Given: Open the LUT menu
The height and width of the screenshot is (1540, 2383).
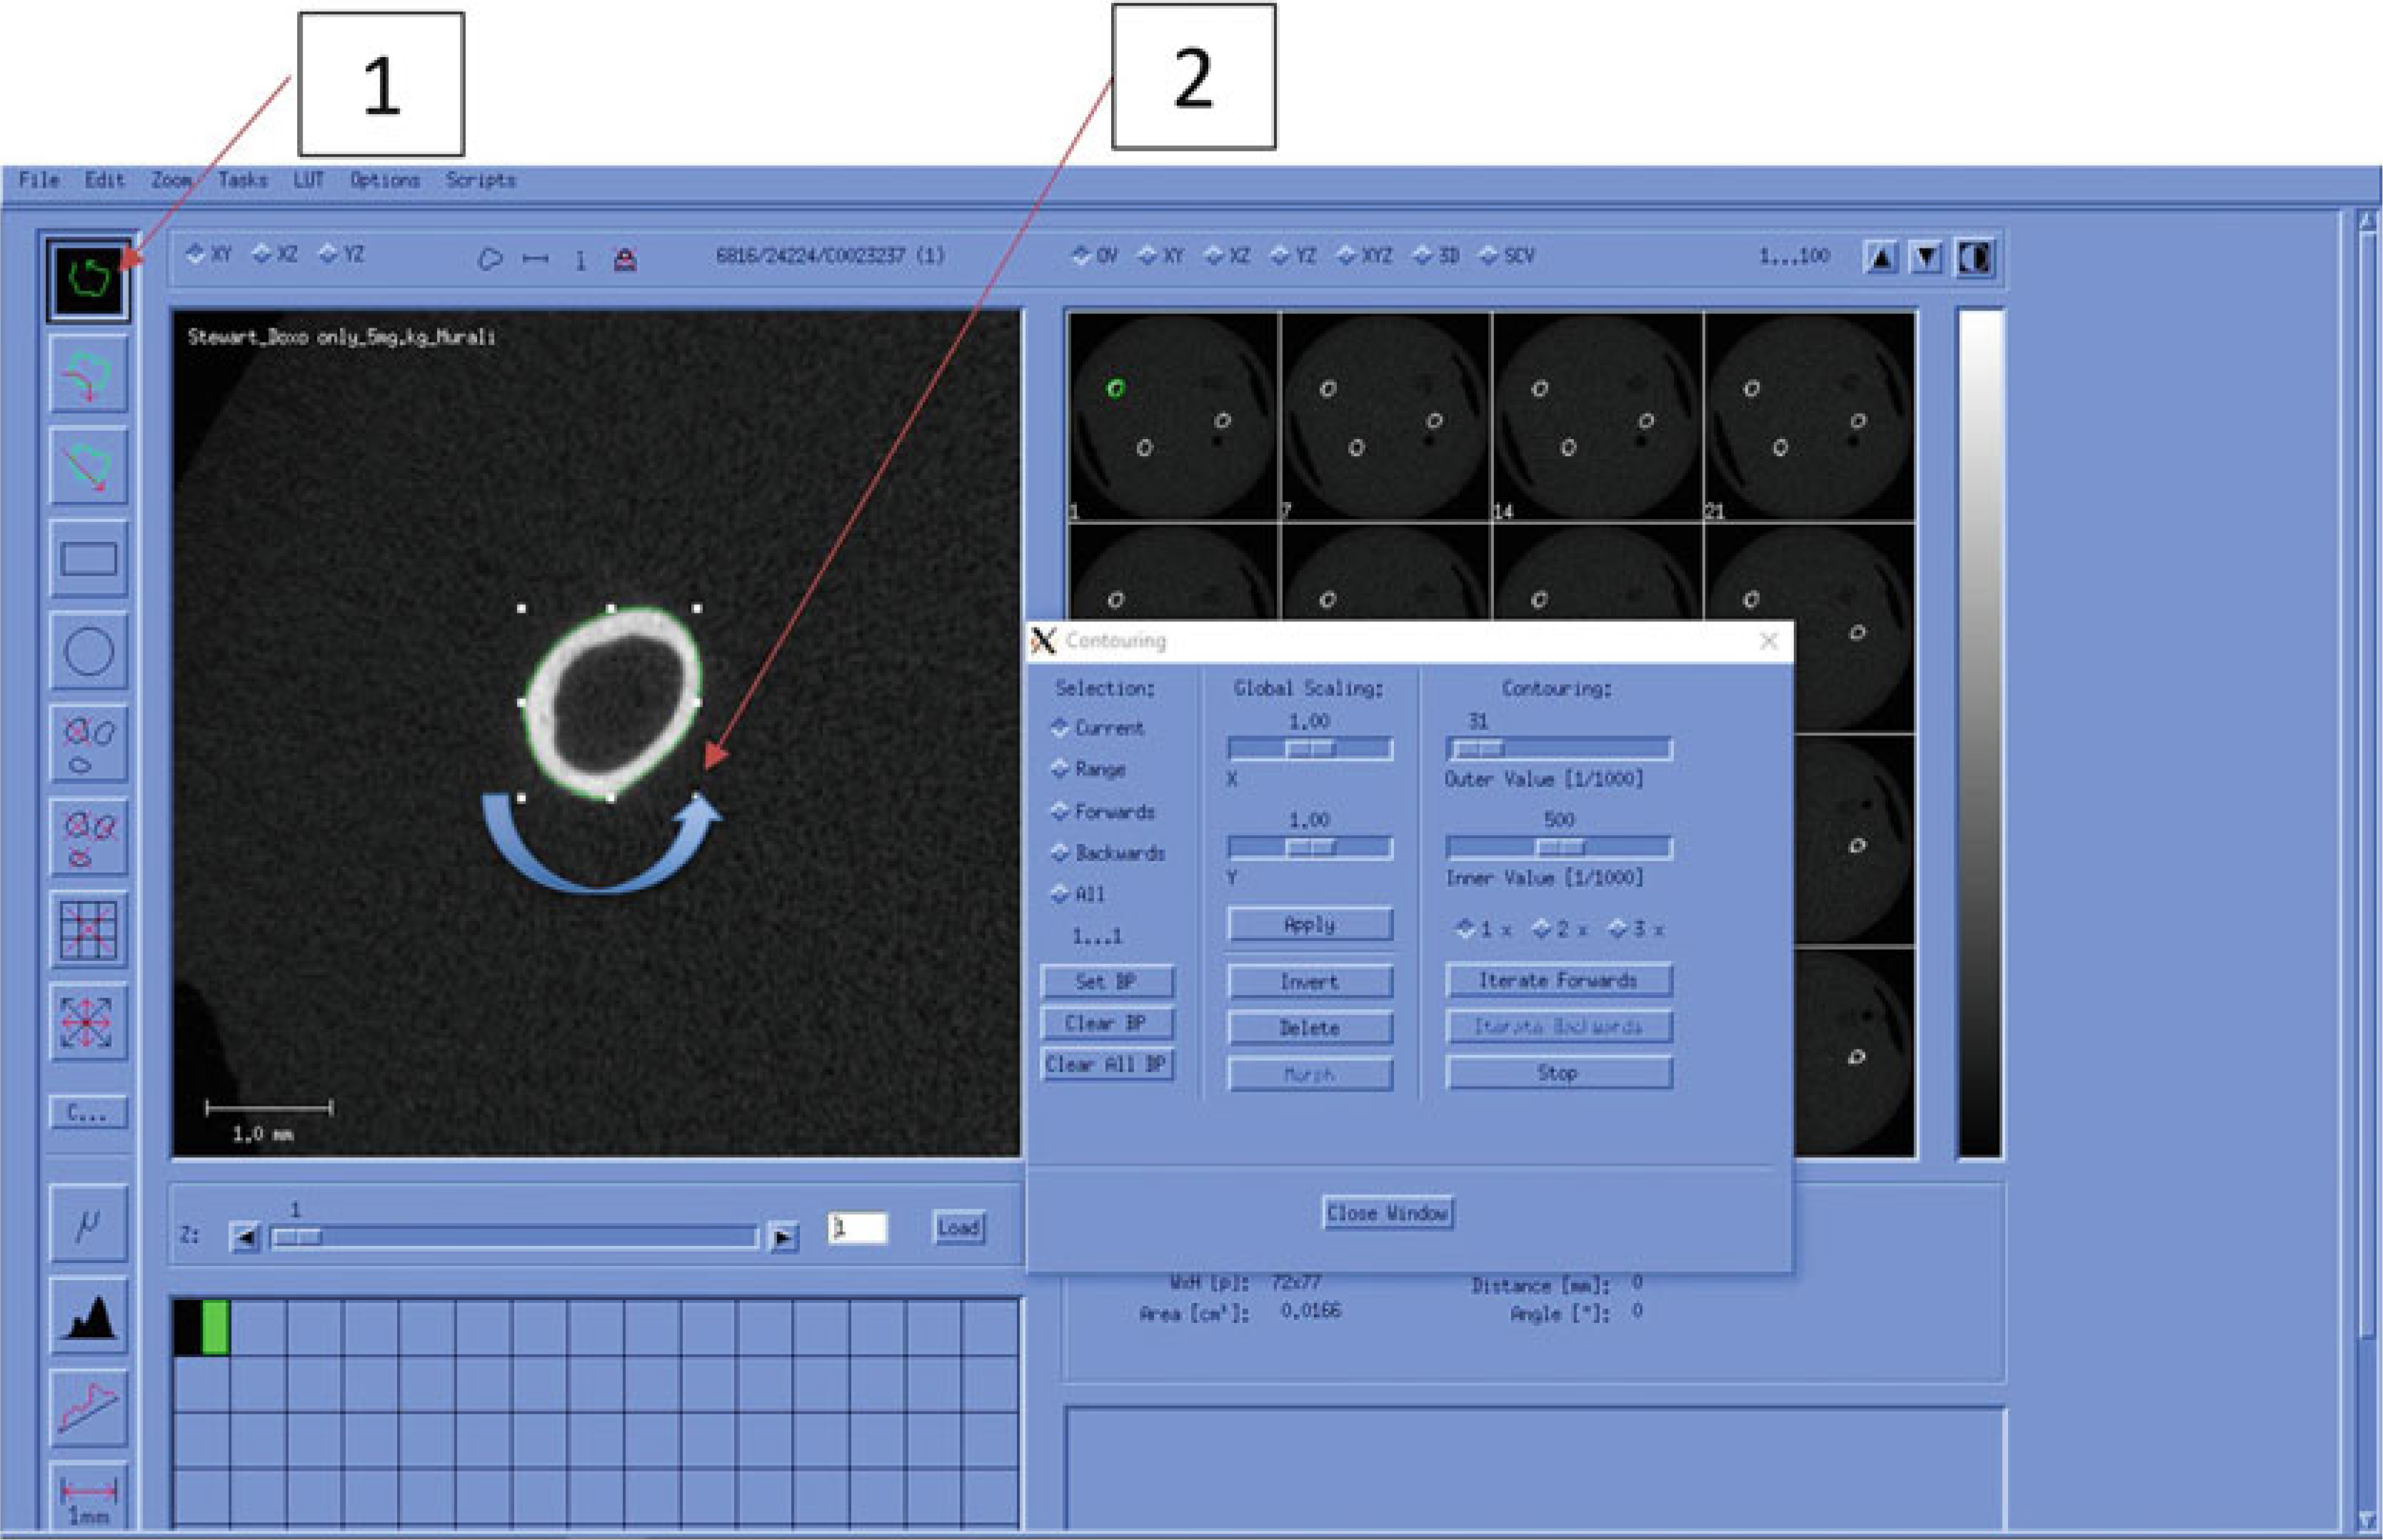Looking at the screenshot, I should tap(308, 180).
